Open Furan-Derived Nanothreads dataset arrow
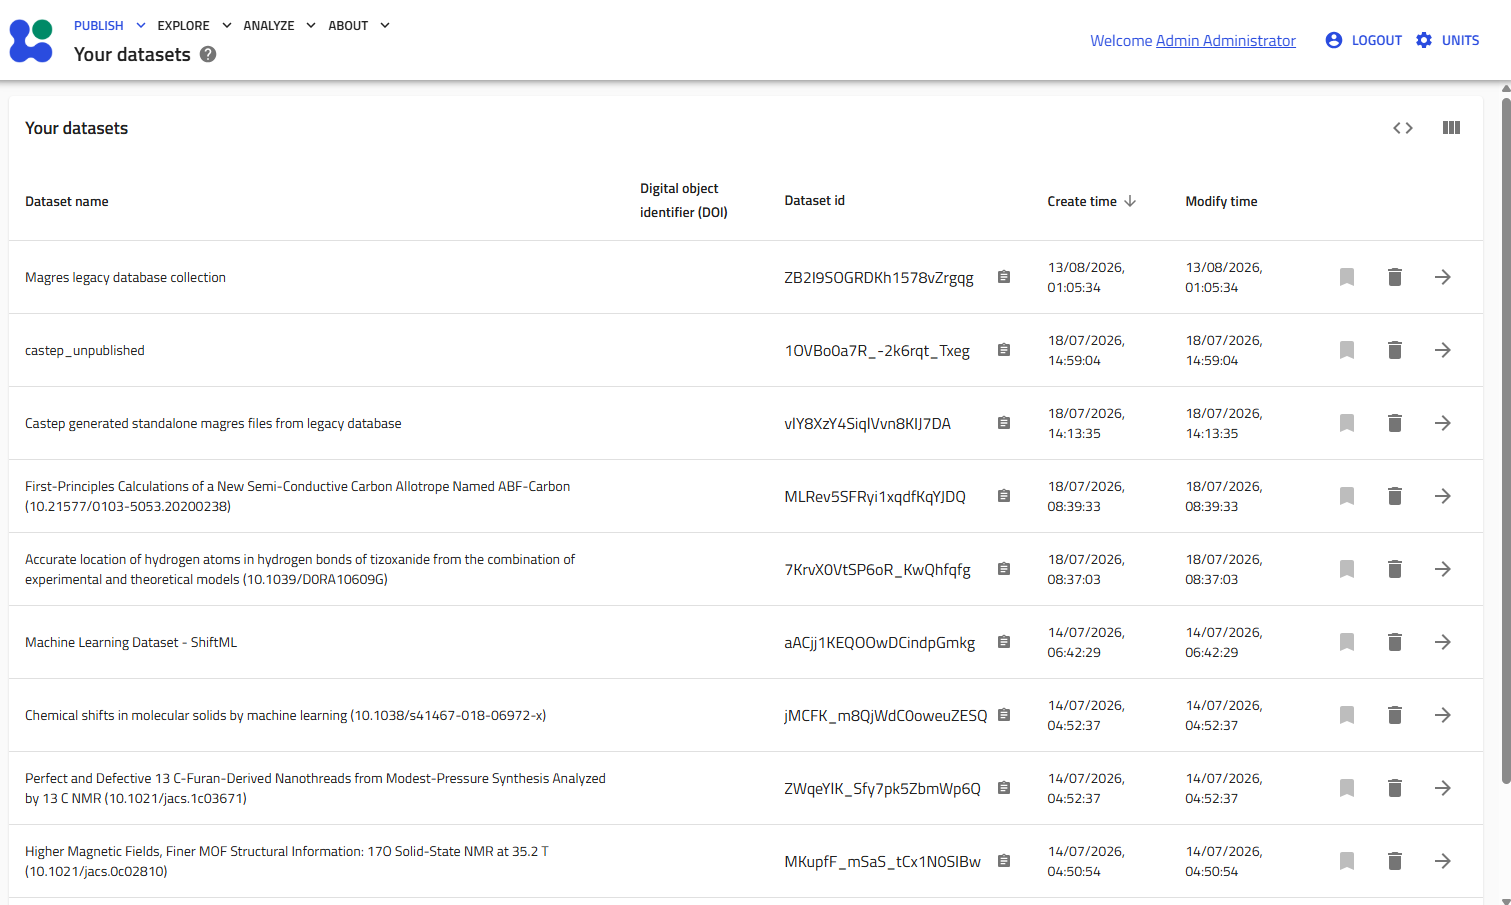This screenshot has height=905, width=1511. click(x=1443, y=788)
